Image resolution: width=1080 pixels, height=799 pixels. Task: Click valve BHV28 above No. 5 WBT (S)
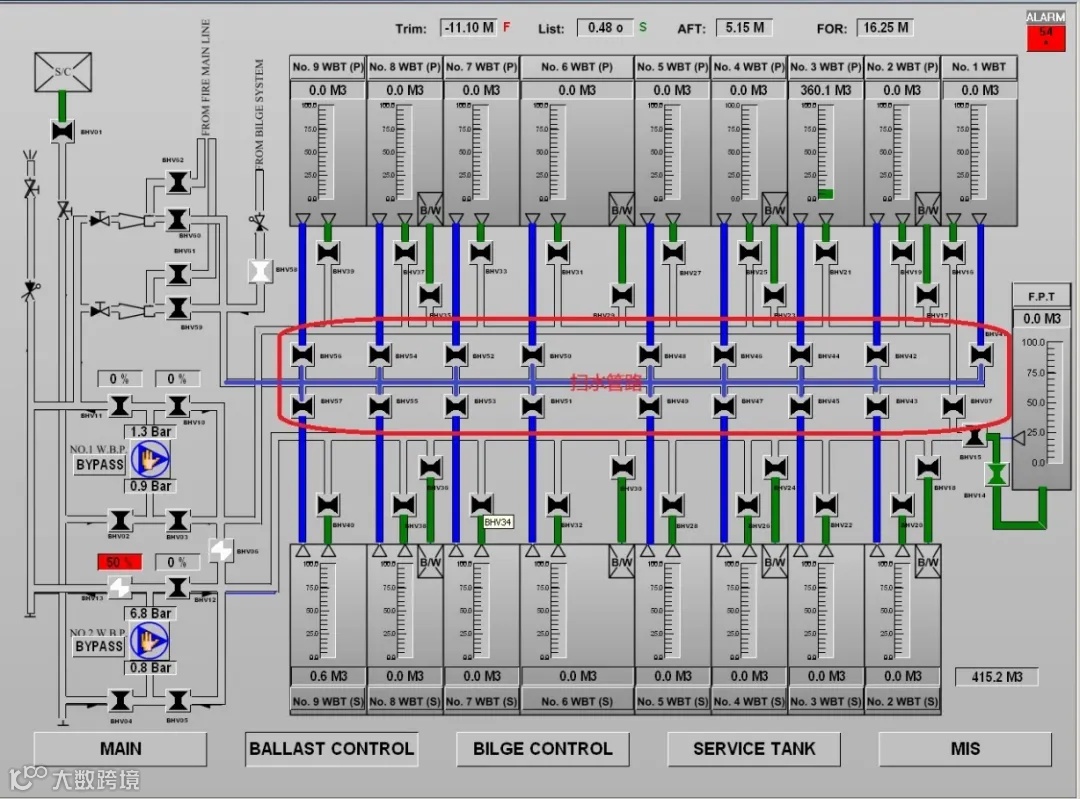pos(673,505)
